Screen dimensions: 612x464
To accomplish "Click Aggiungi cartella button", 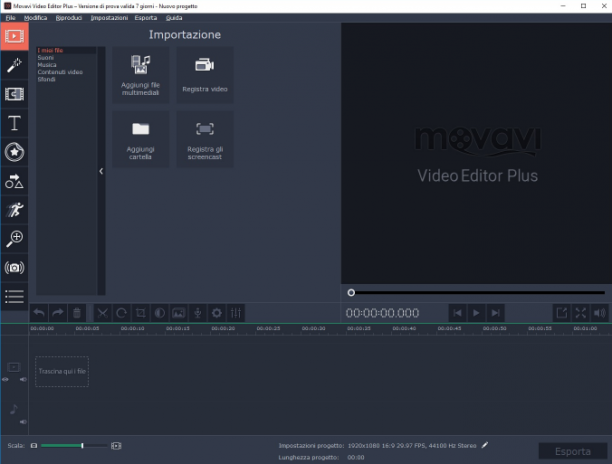I will click(141, 139).
